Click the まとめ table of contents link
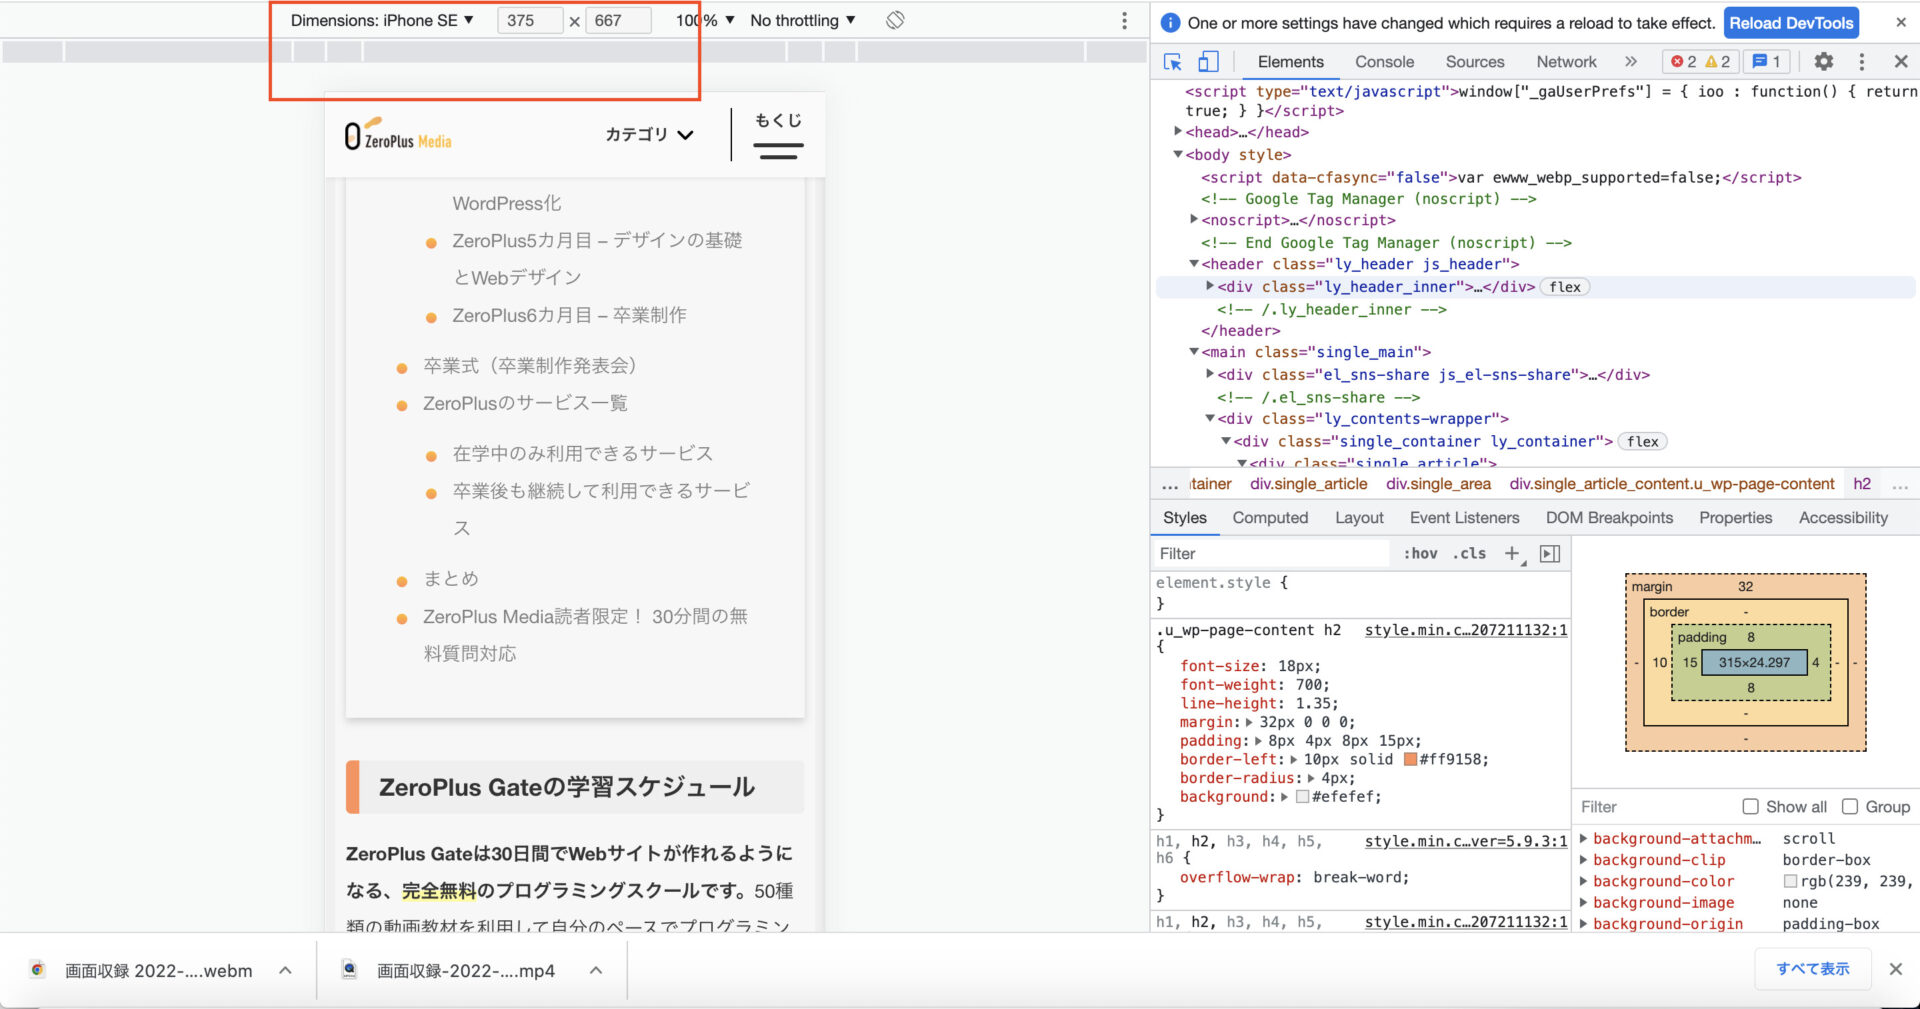 [x=451, y=579]
